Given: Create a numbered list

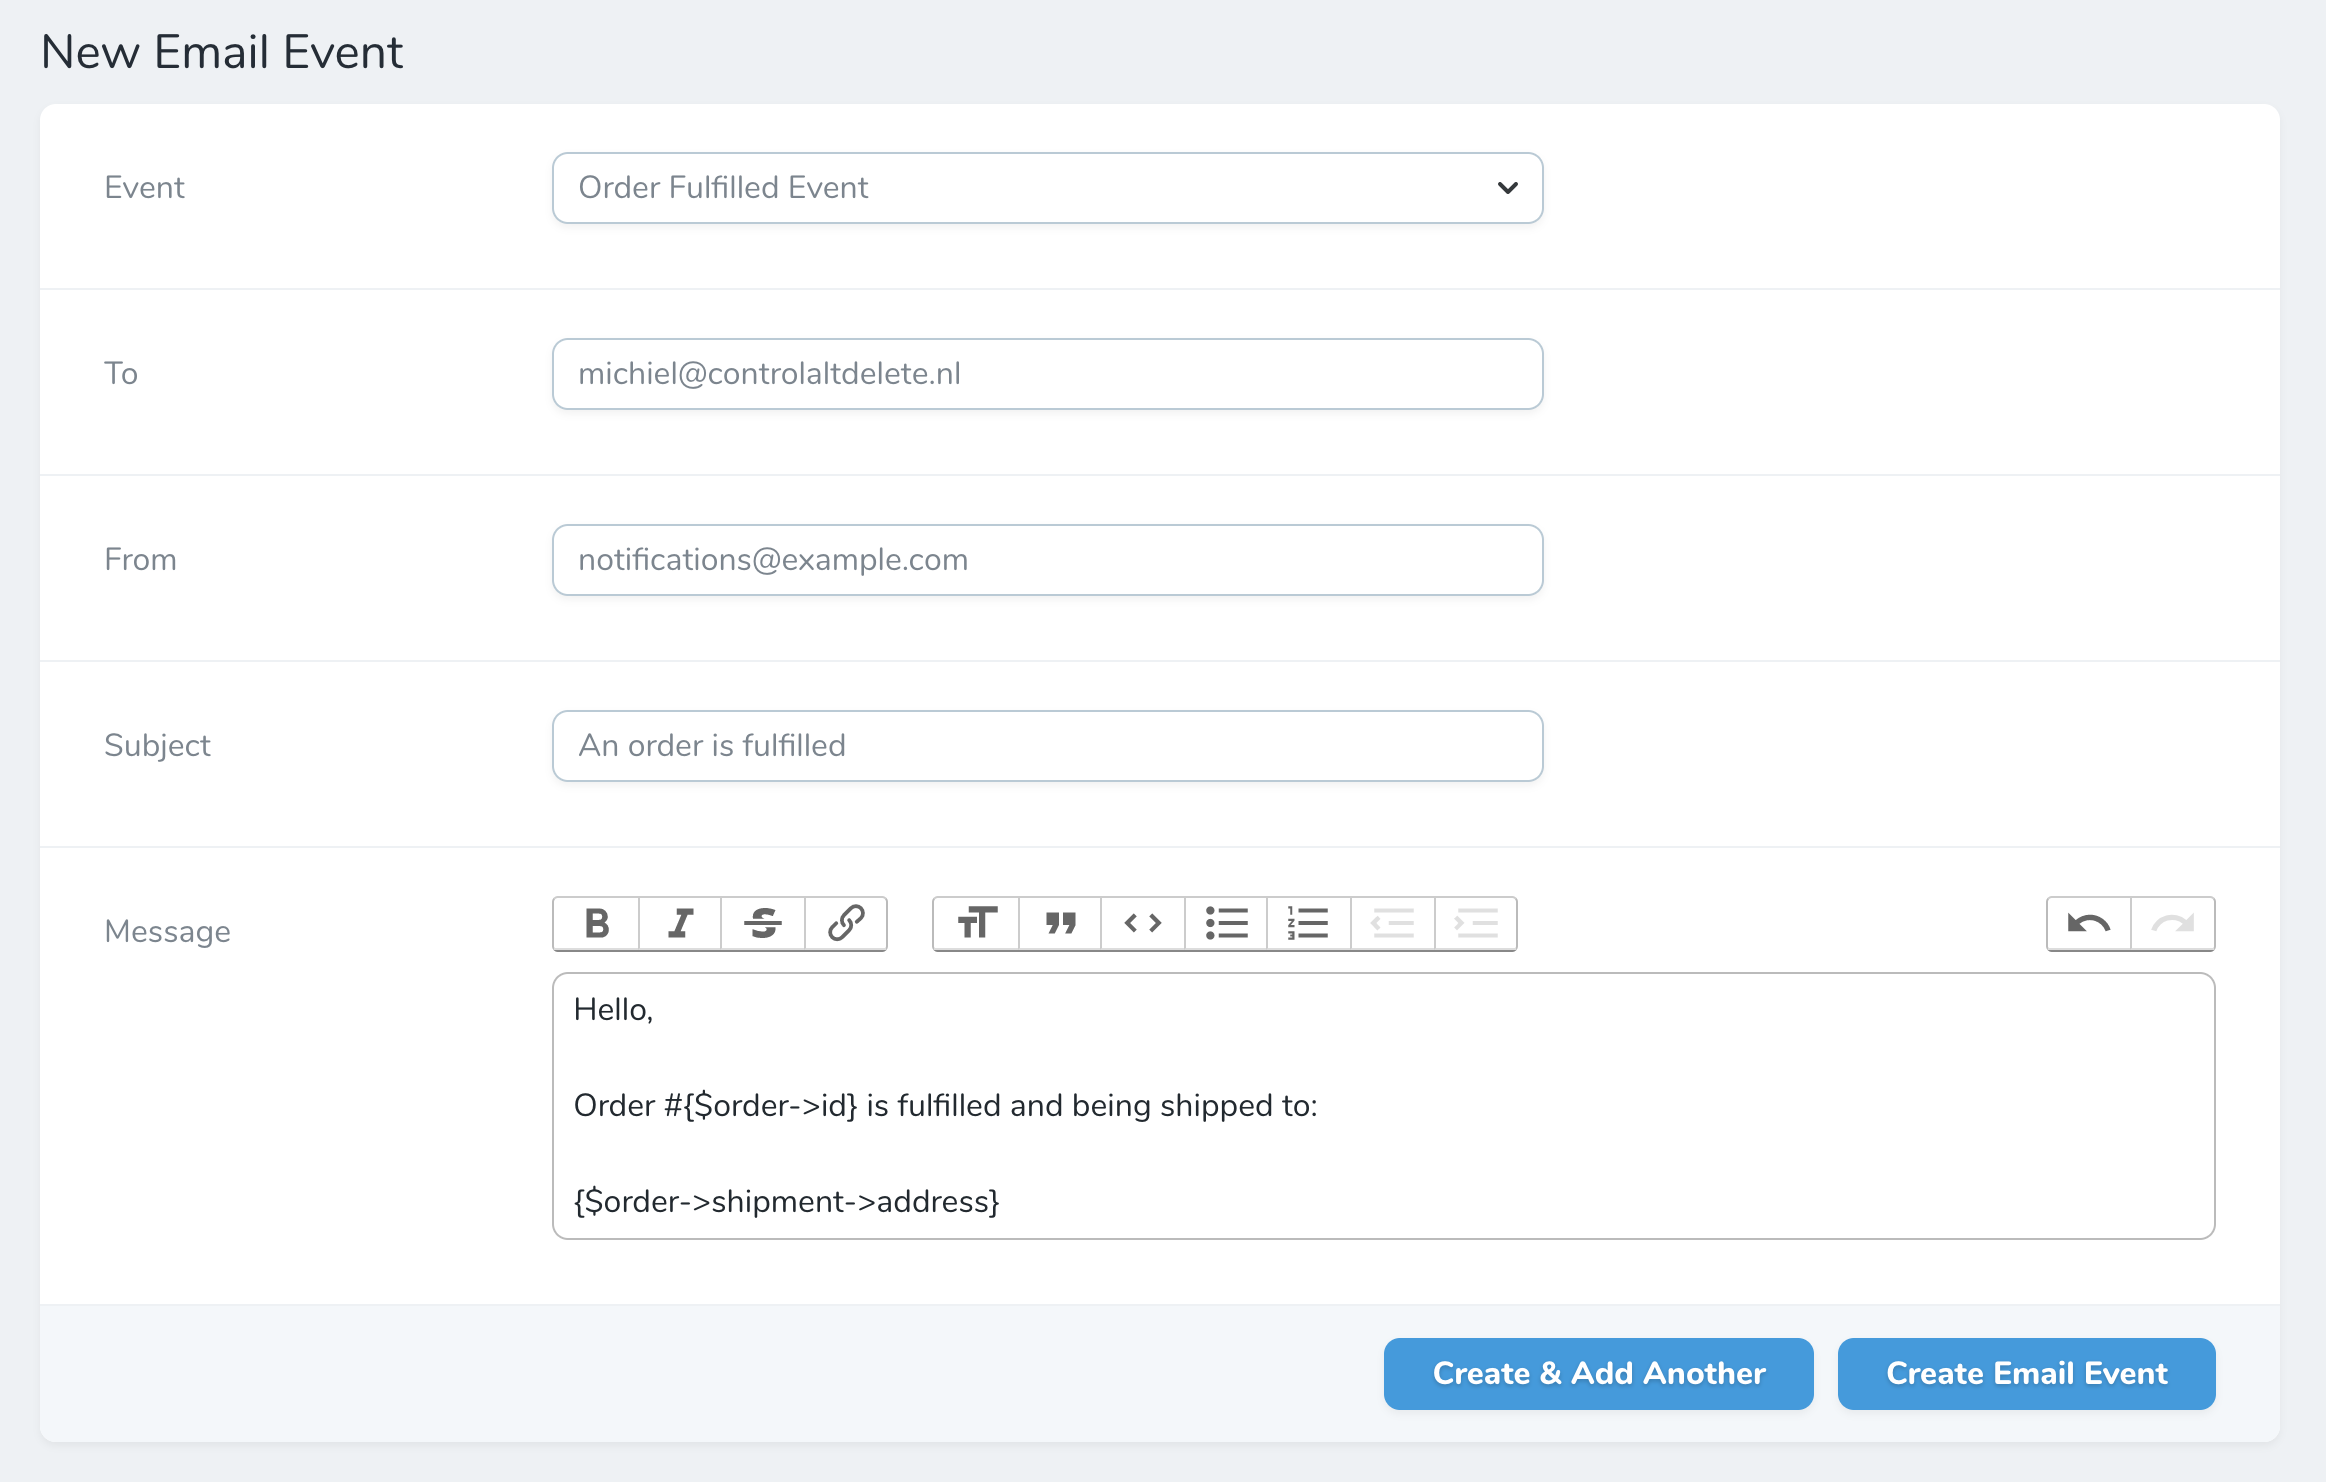Looking at the screenshot, I should [x=1308, y=923].
